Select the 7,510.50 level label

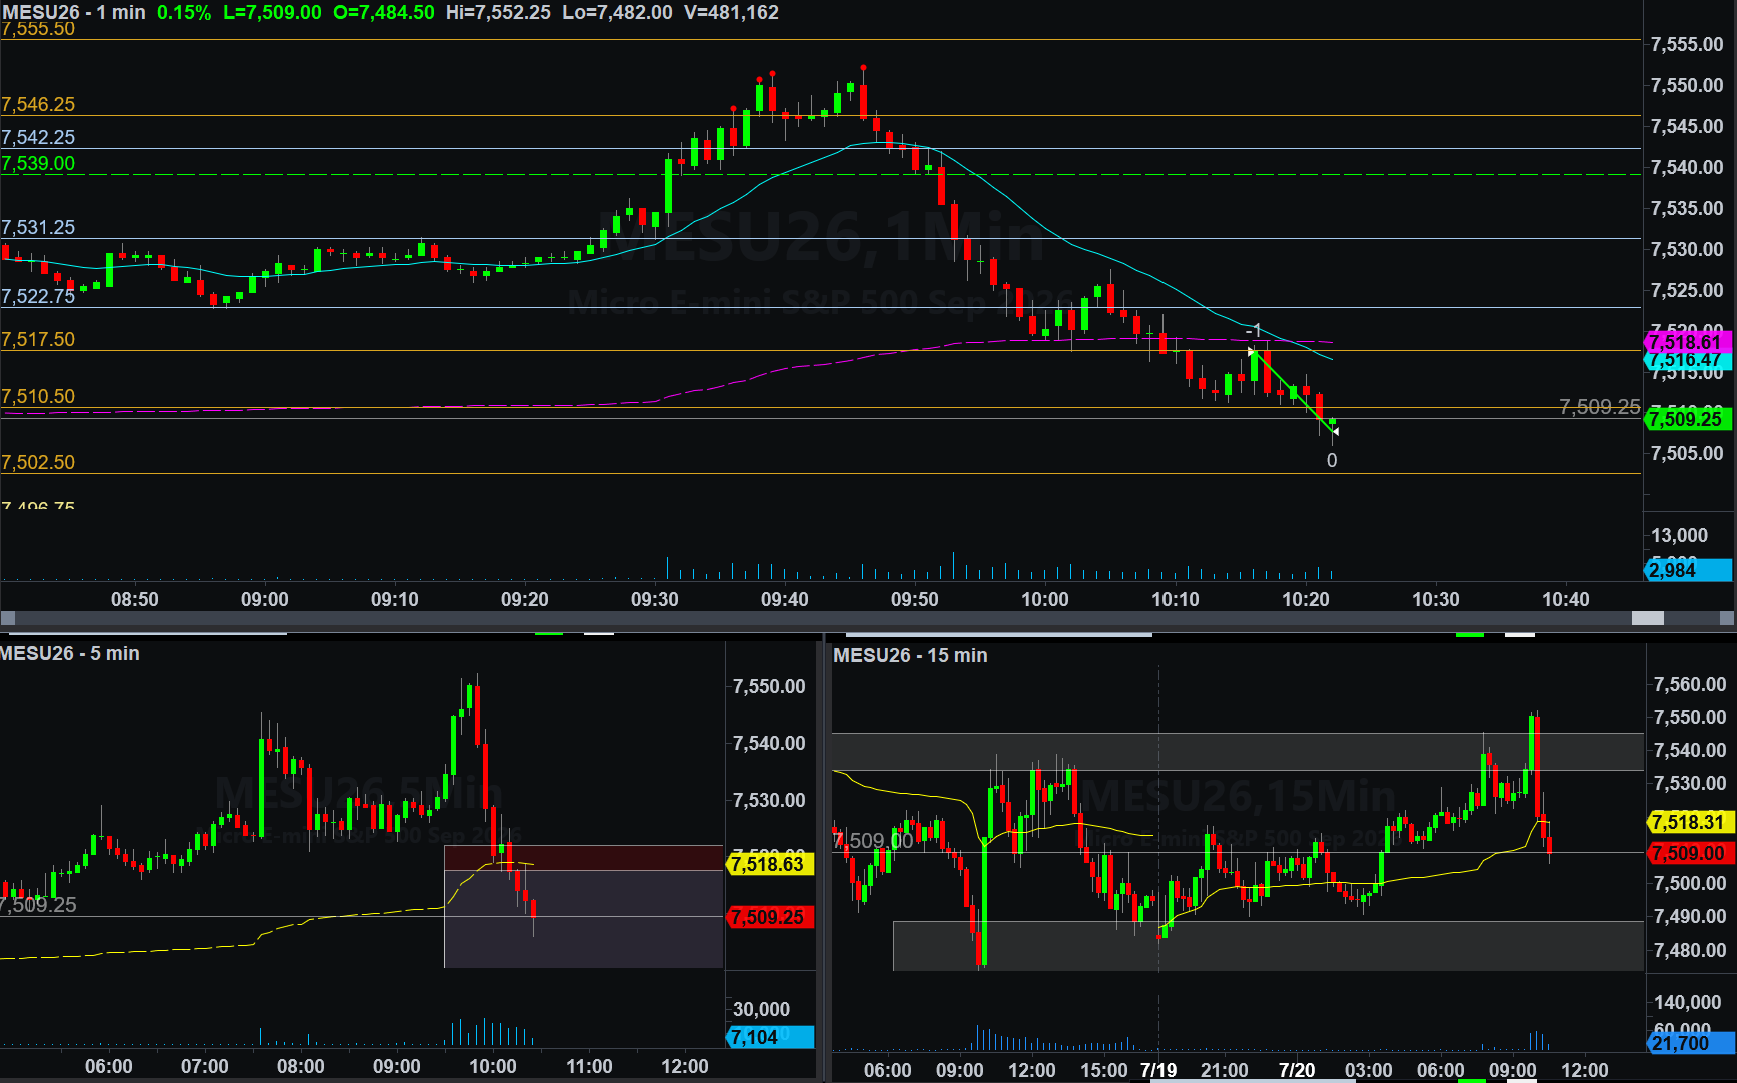tap(38, 396)
